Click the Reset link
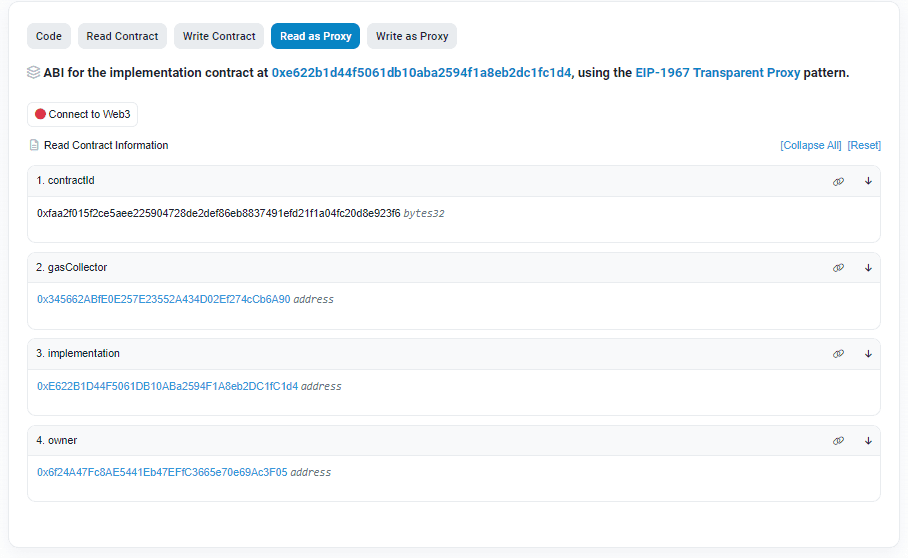This screenshot has width=908, height=558. click(x=864, y=145)
